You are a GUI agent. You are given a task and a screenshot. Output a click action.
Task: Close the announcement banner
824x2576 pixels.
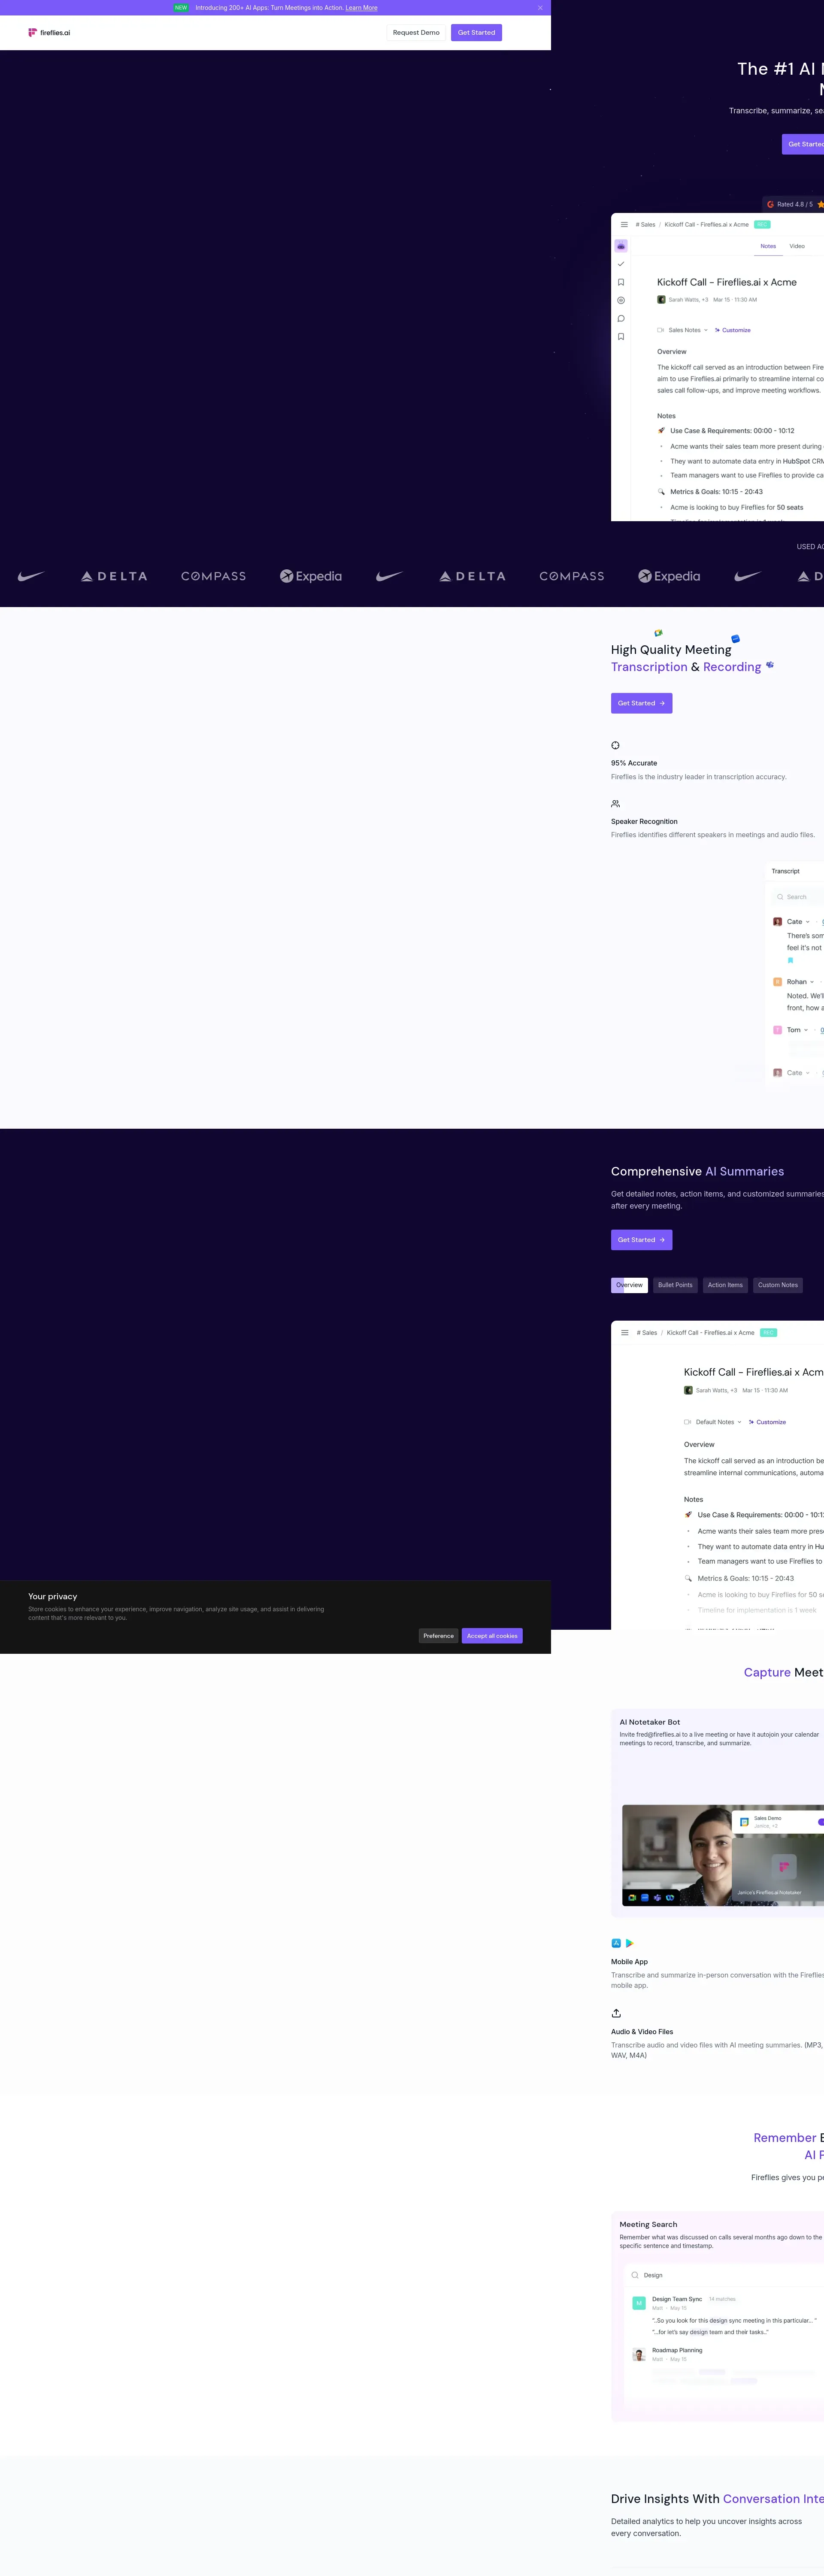540,8
